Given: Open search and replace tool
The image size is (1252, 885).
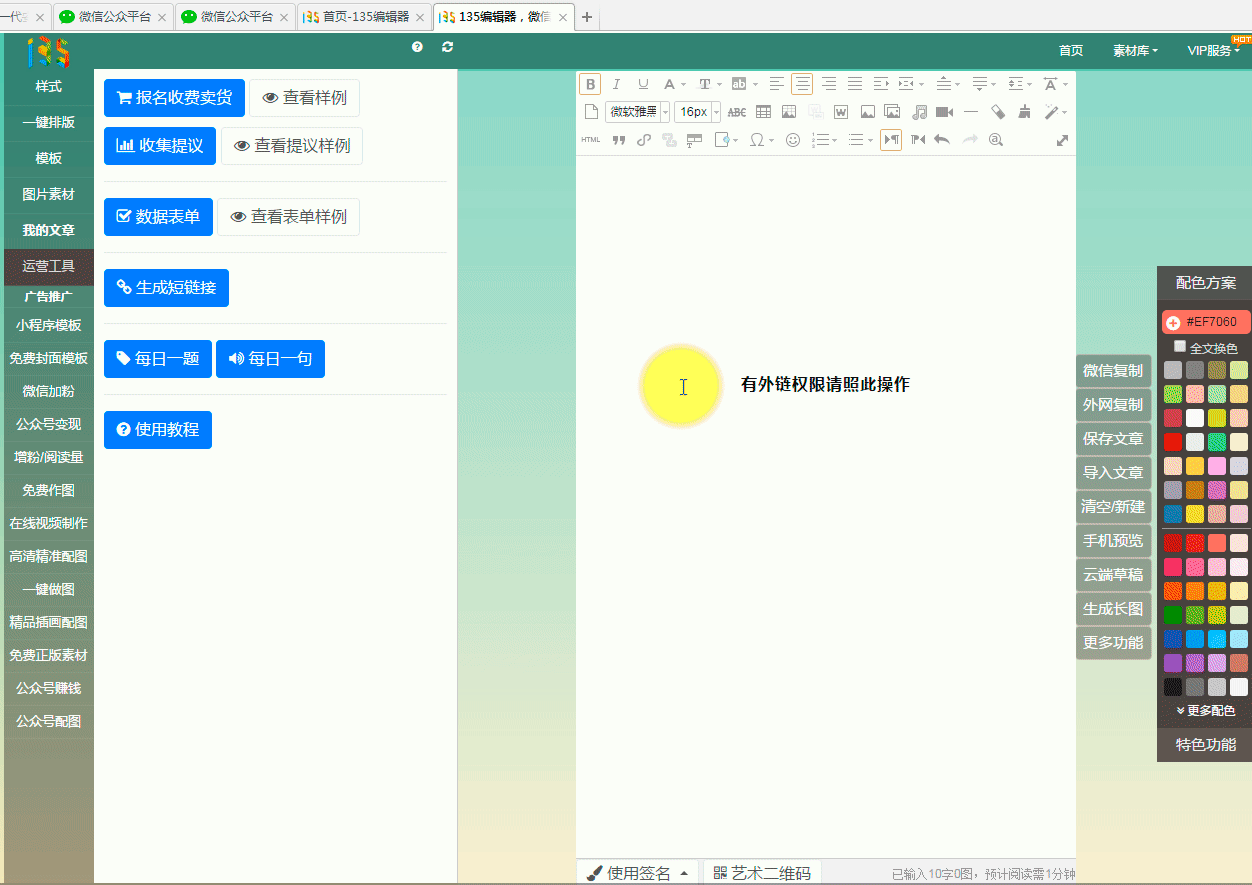Looking at the screenshot, I should 995,140.
